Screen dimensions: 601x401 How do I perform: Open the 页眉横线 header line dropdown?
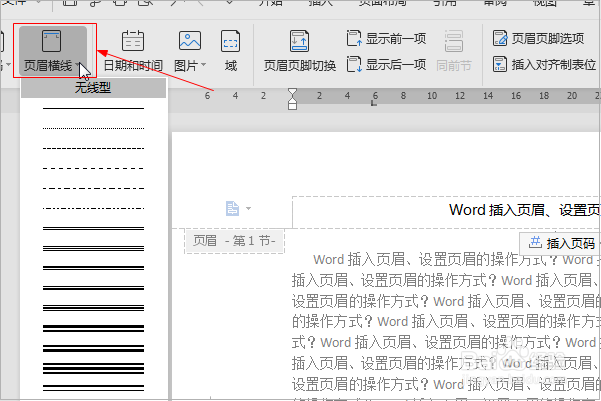point(53,51)
